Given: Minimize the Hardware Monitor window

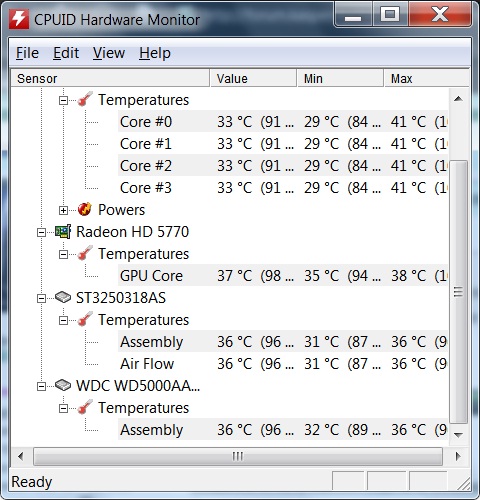Looking at the screenshot, I should (x=353, y=15).
